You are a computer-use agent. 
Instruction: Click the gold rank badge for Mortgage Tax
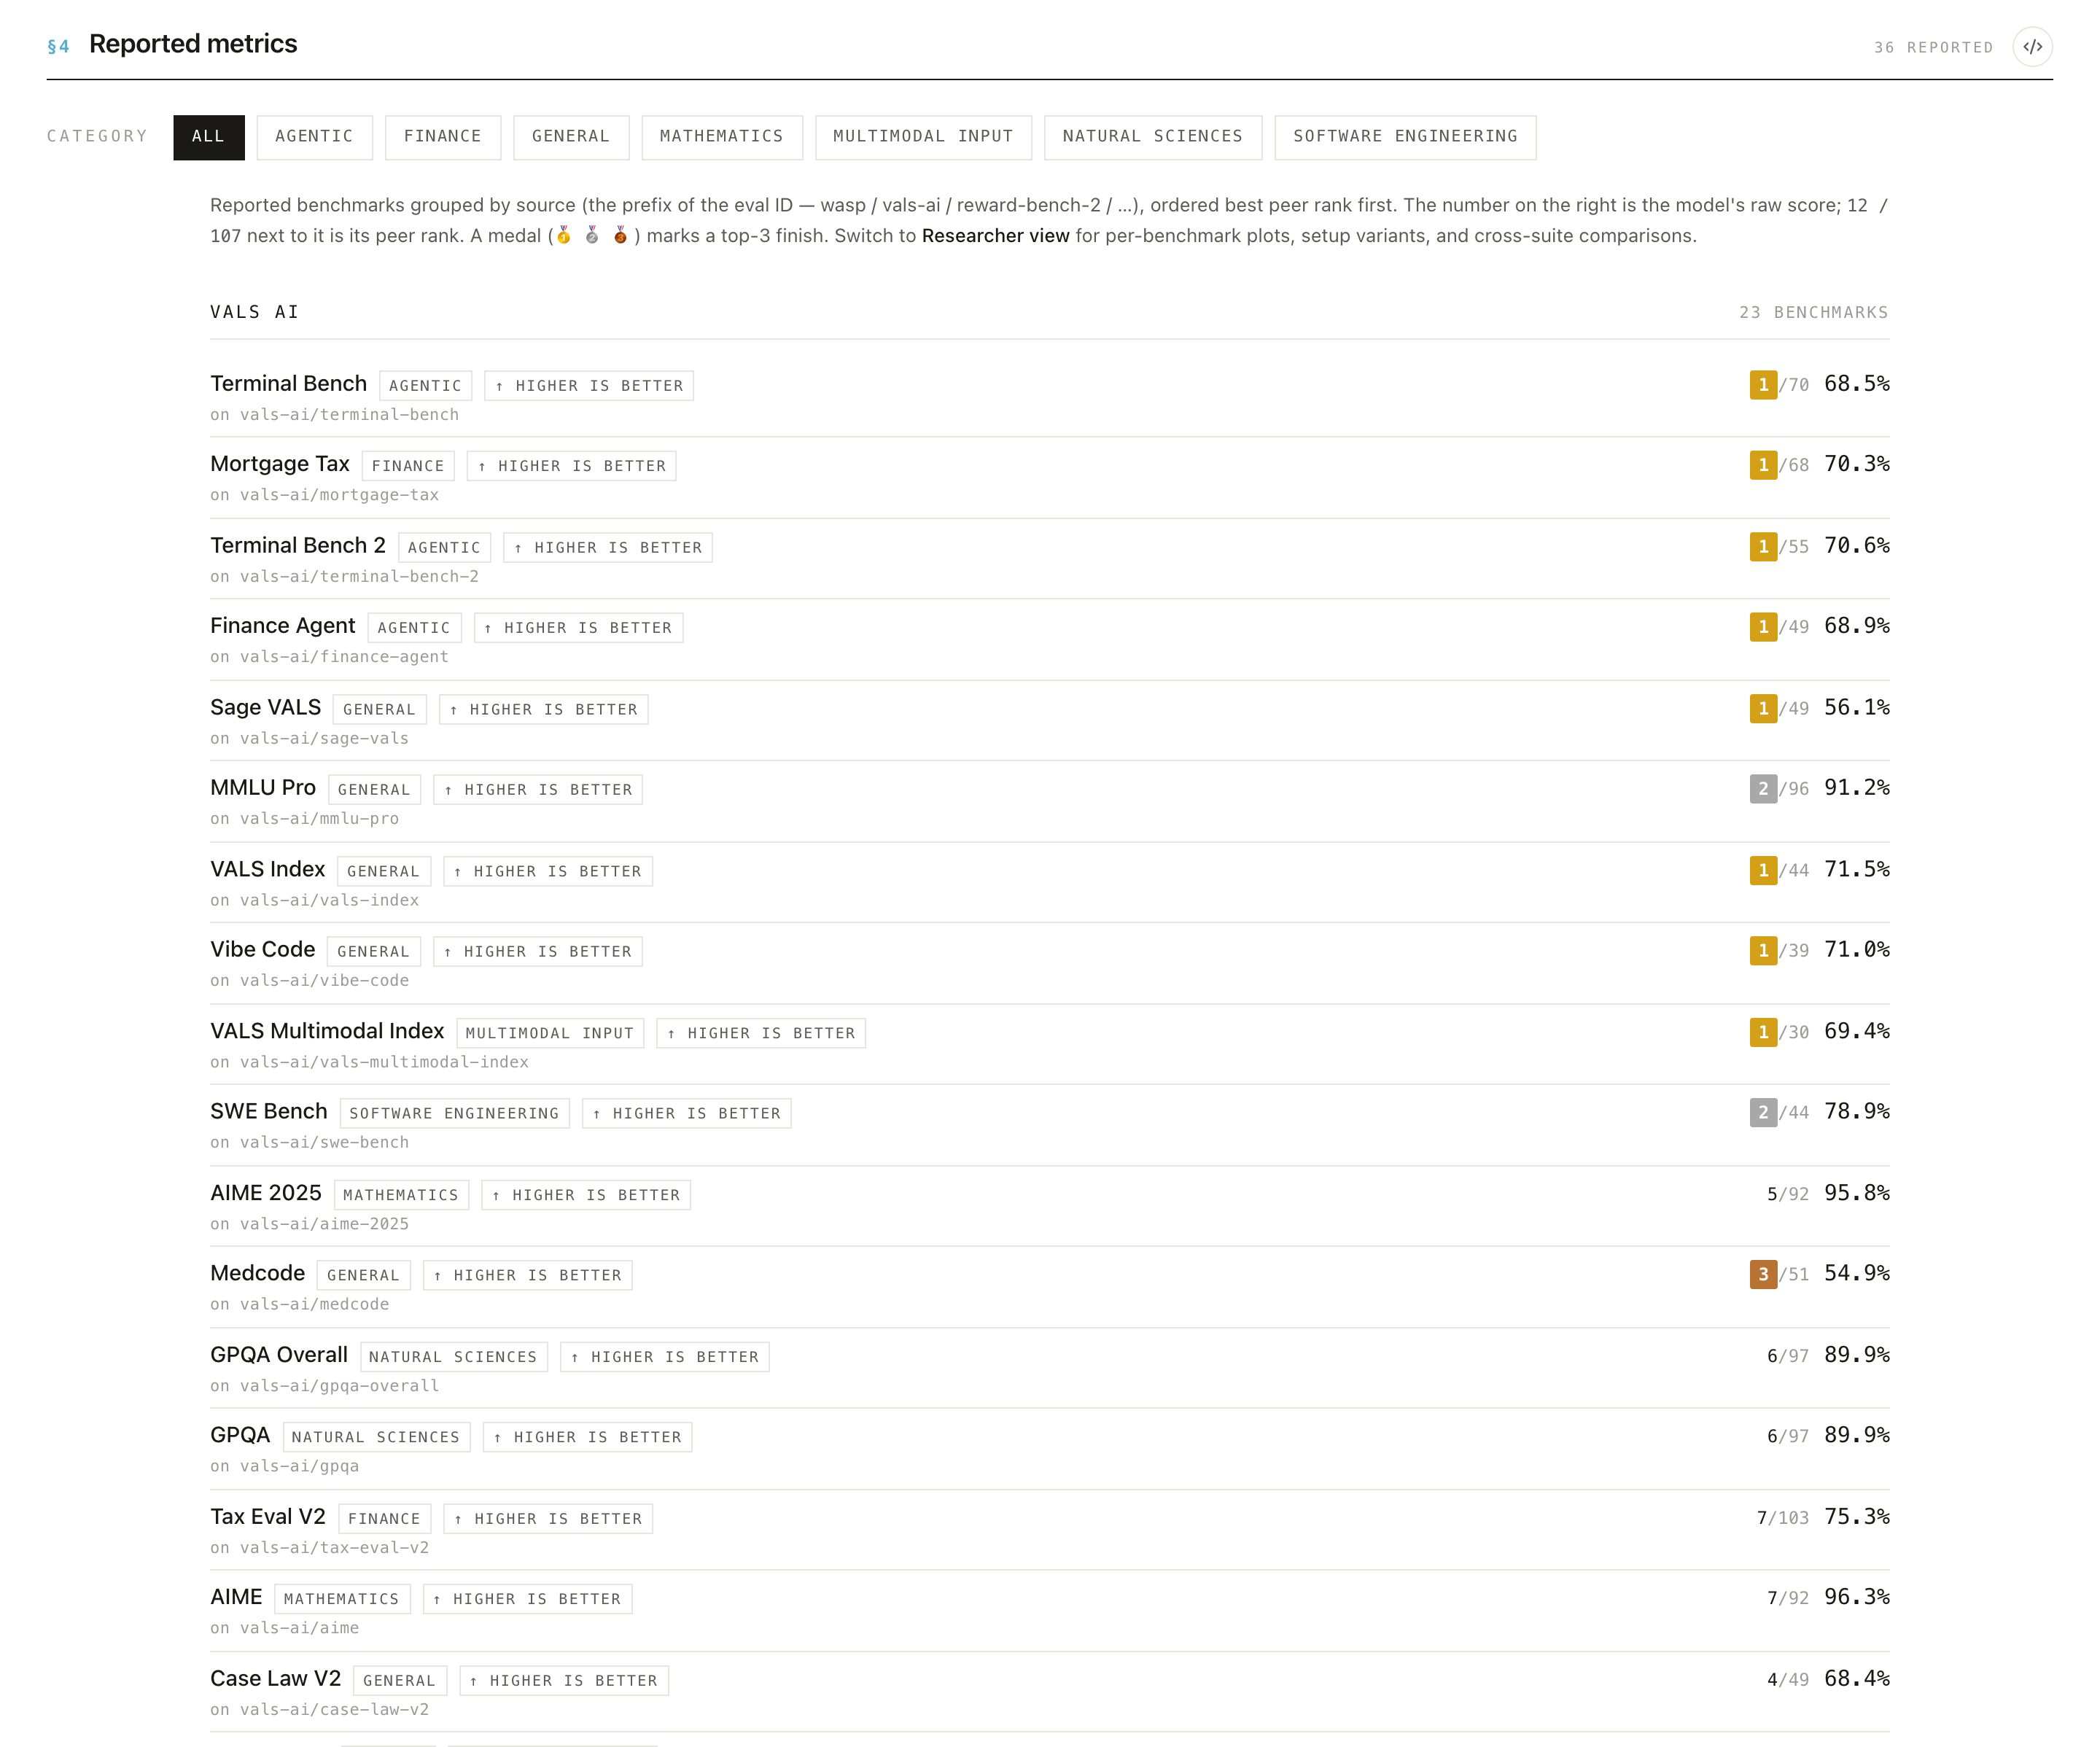tap(1763, 465)
